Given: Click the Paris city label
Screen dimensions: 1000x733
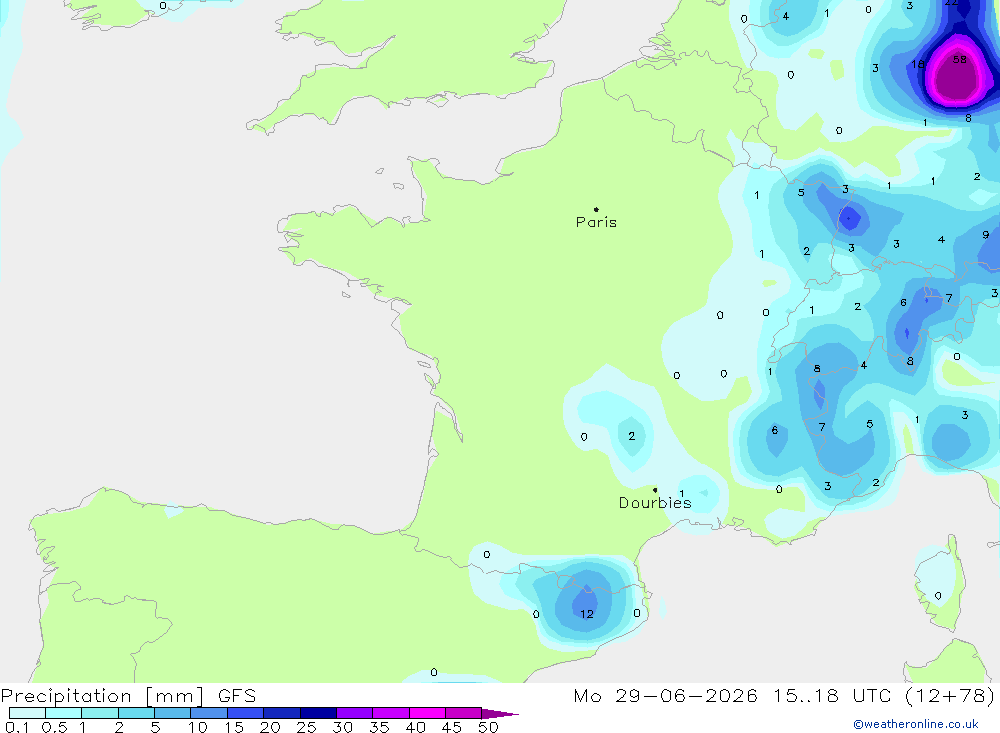Looking at the screenshot, I should pyautogui.click(x=596, y=222).
